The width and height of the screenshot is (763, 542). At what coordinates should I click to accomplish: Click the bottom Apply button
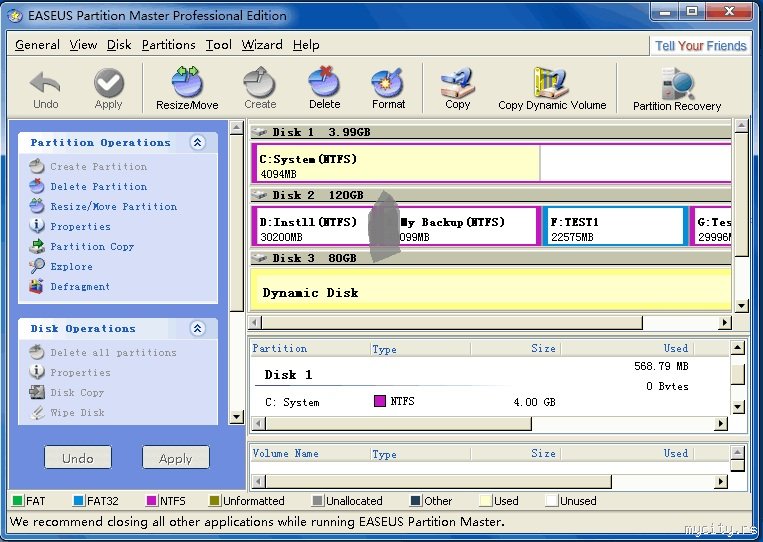[x=176, y=458]
